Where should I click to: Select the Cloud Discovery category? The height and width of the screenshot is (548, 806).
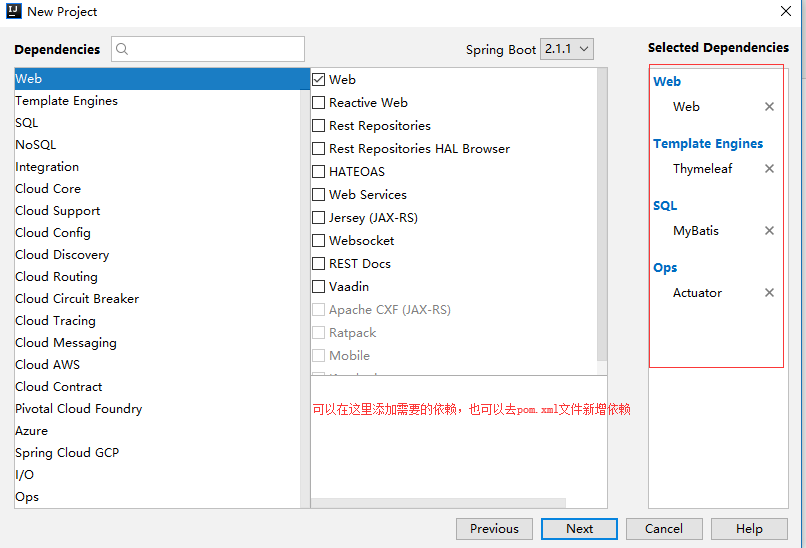(x=157, y=254)
